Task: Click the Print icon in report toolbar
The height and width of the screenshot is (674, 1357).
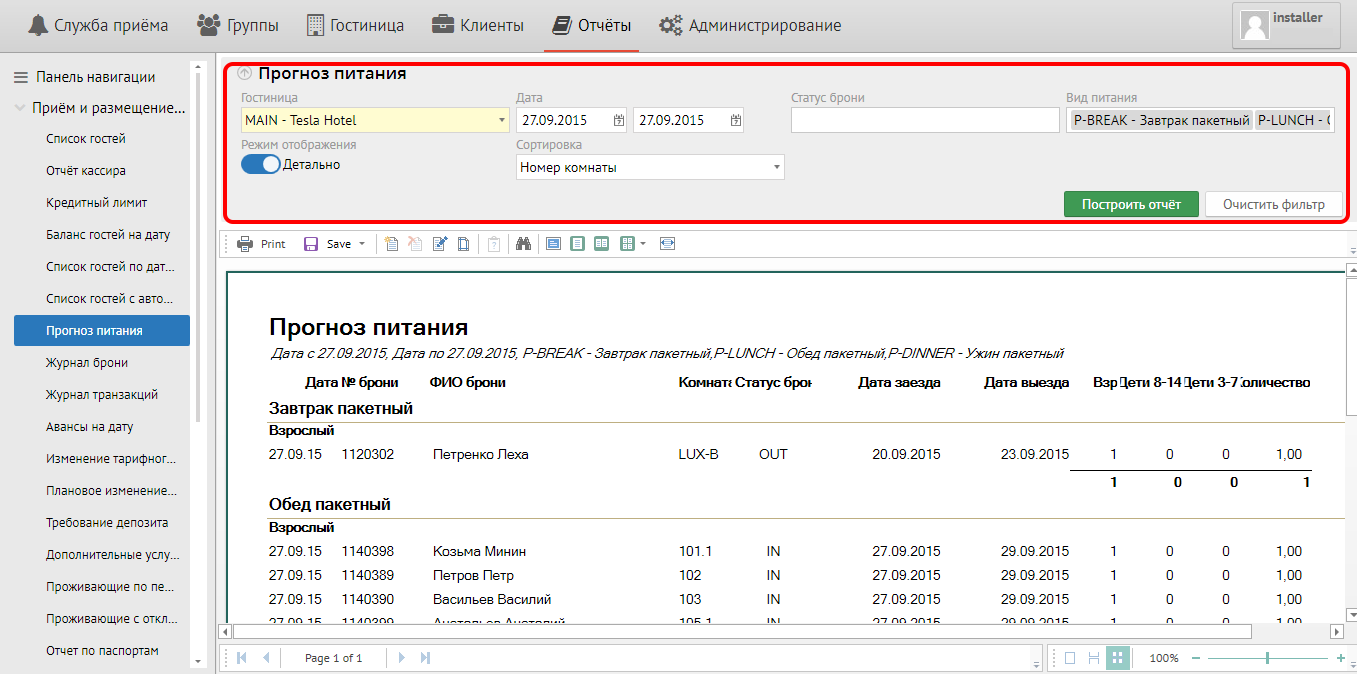Action: point(246,244)
